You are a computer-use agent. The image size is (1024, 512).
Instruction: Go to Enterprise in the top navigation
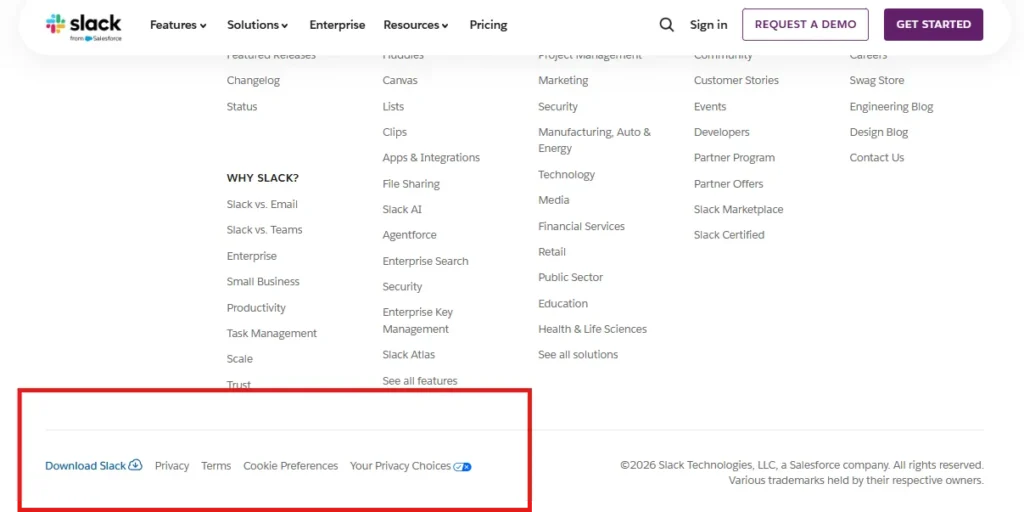(337, 25)
